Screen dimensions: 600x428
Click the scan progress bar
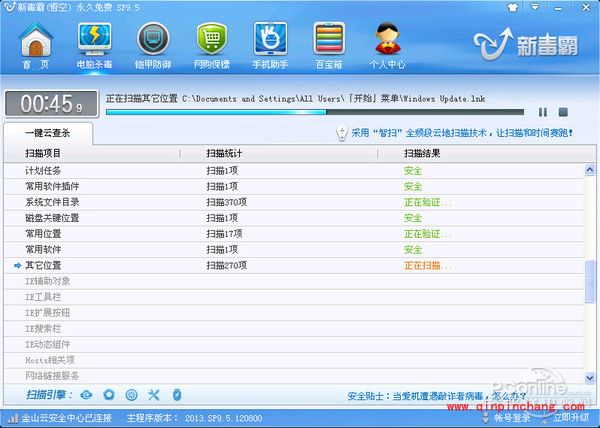click(315, 112)
